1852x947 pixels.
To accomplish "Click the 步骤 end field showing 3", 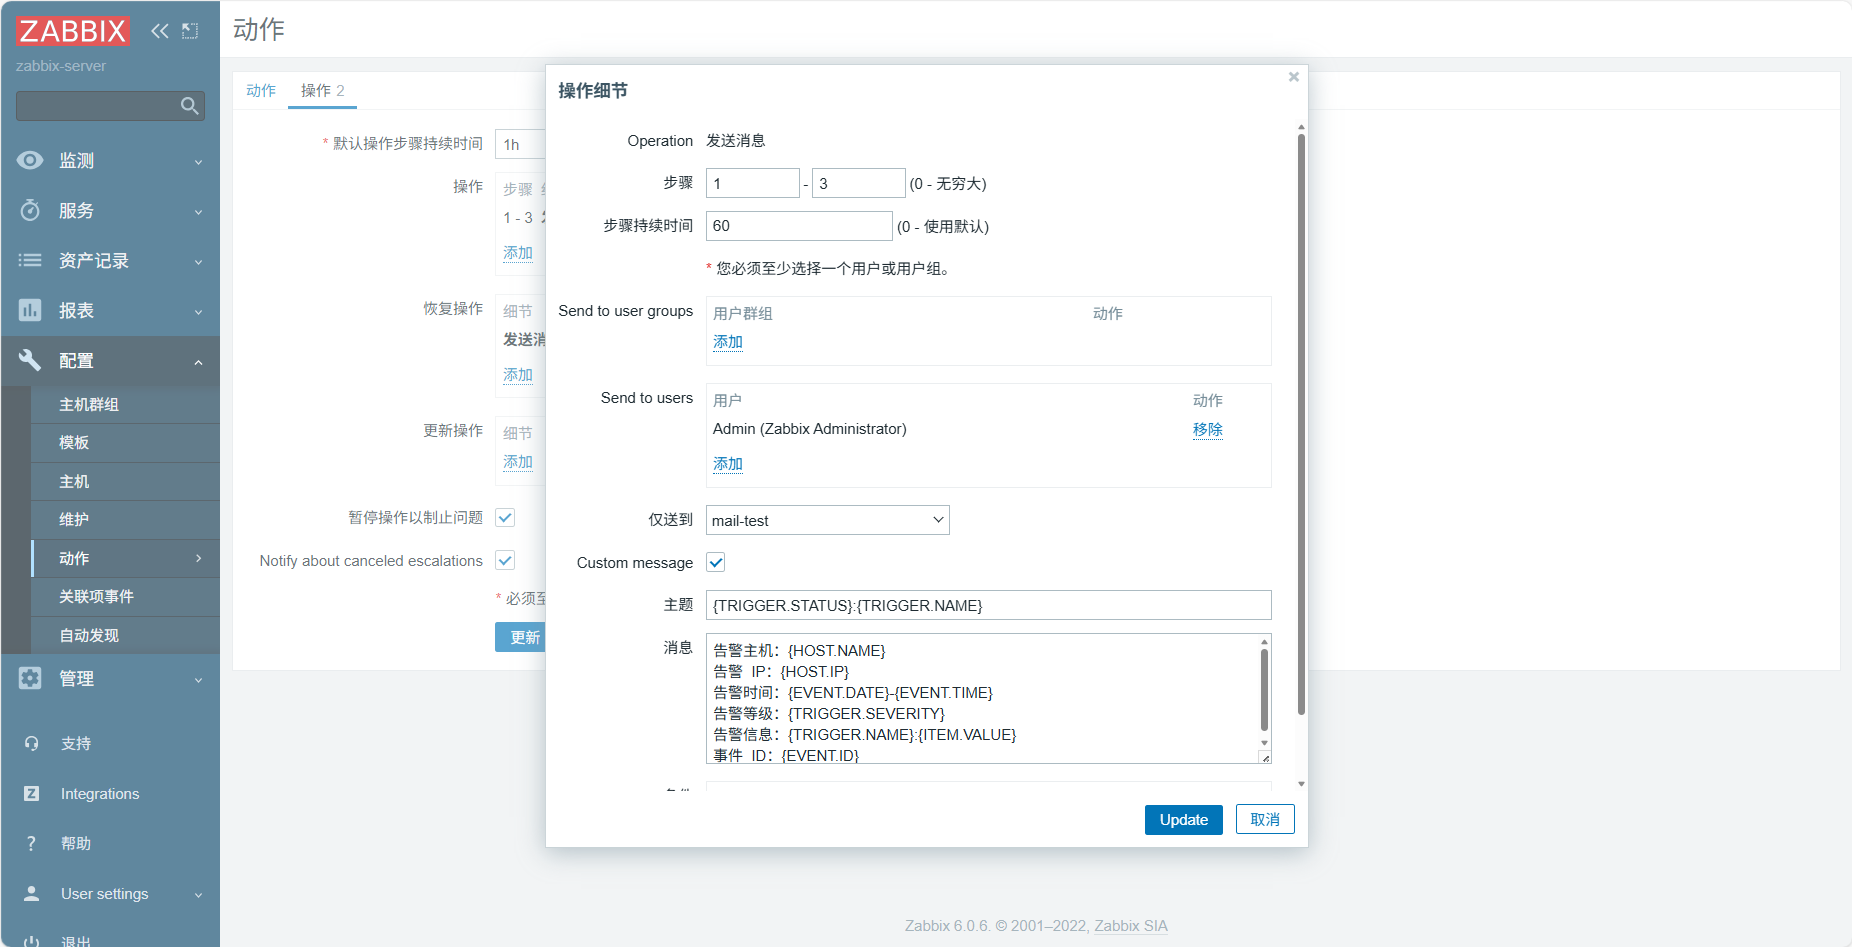I will pos(859,183).
